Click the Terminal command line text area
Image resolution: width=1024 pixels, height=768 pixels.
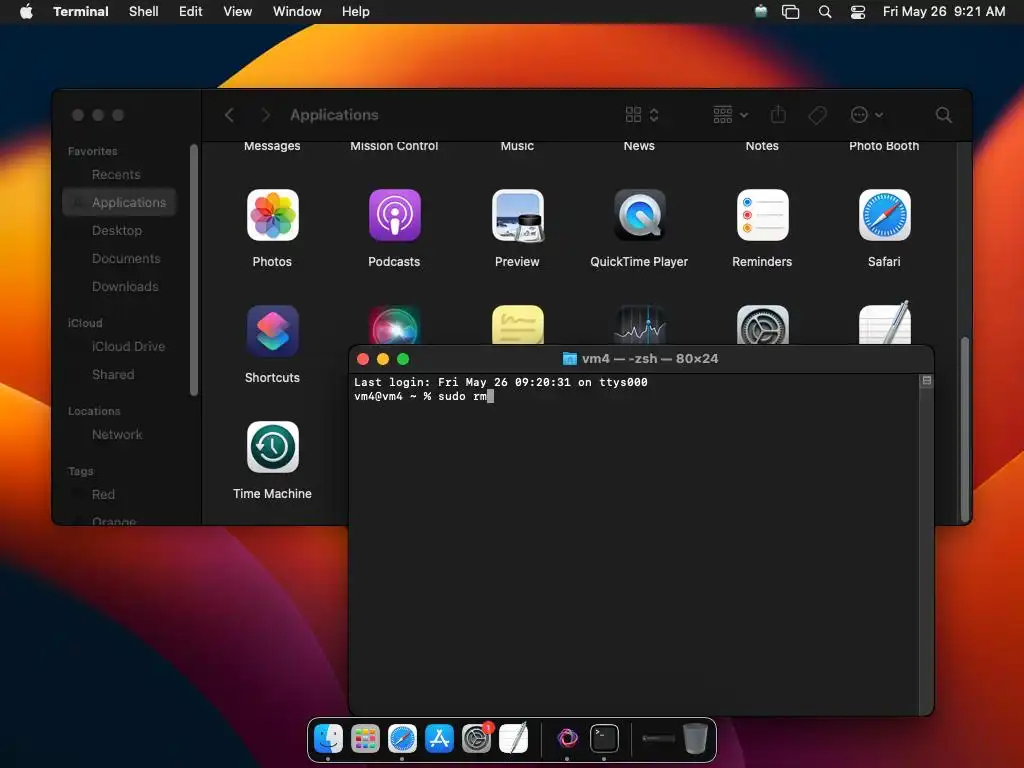coord(423,396)
